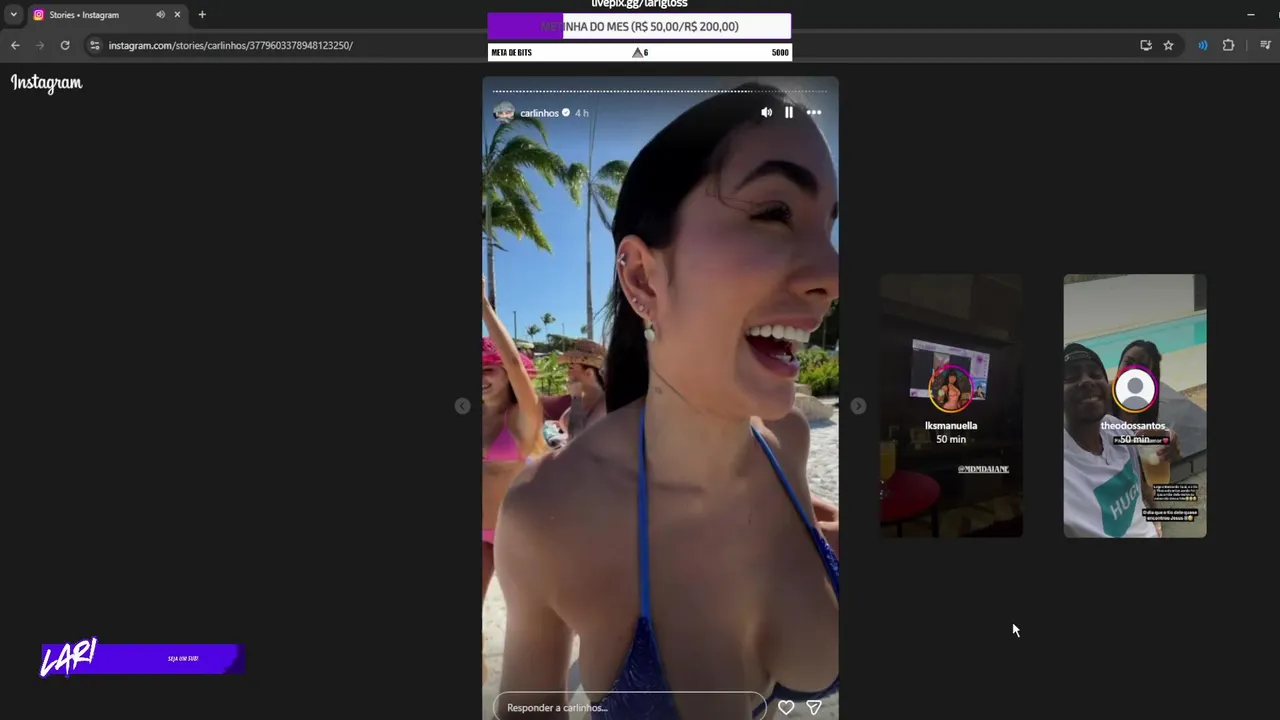Click the verified badge beside carlinhos

pos(566,113)
